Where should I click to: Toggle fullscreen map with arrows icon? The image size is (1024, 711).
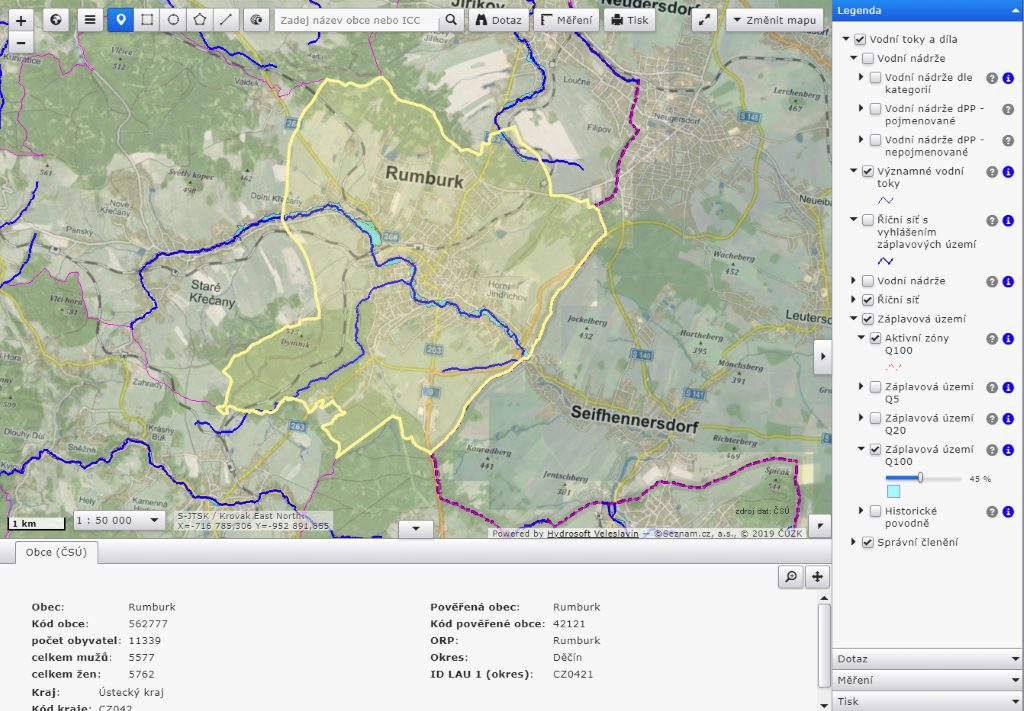pyautogui.click(x=704, y=20)
